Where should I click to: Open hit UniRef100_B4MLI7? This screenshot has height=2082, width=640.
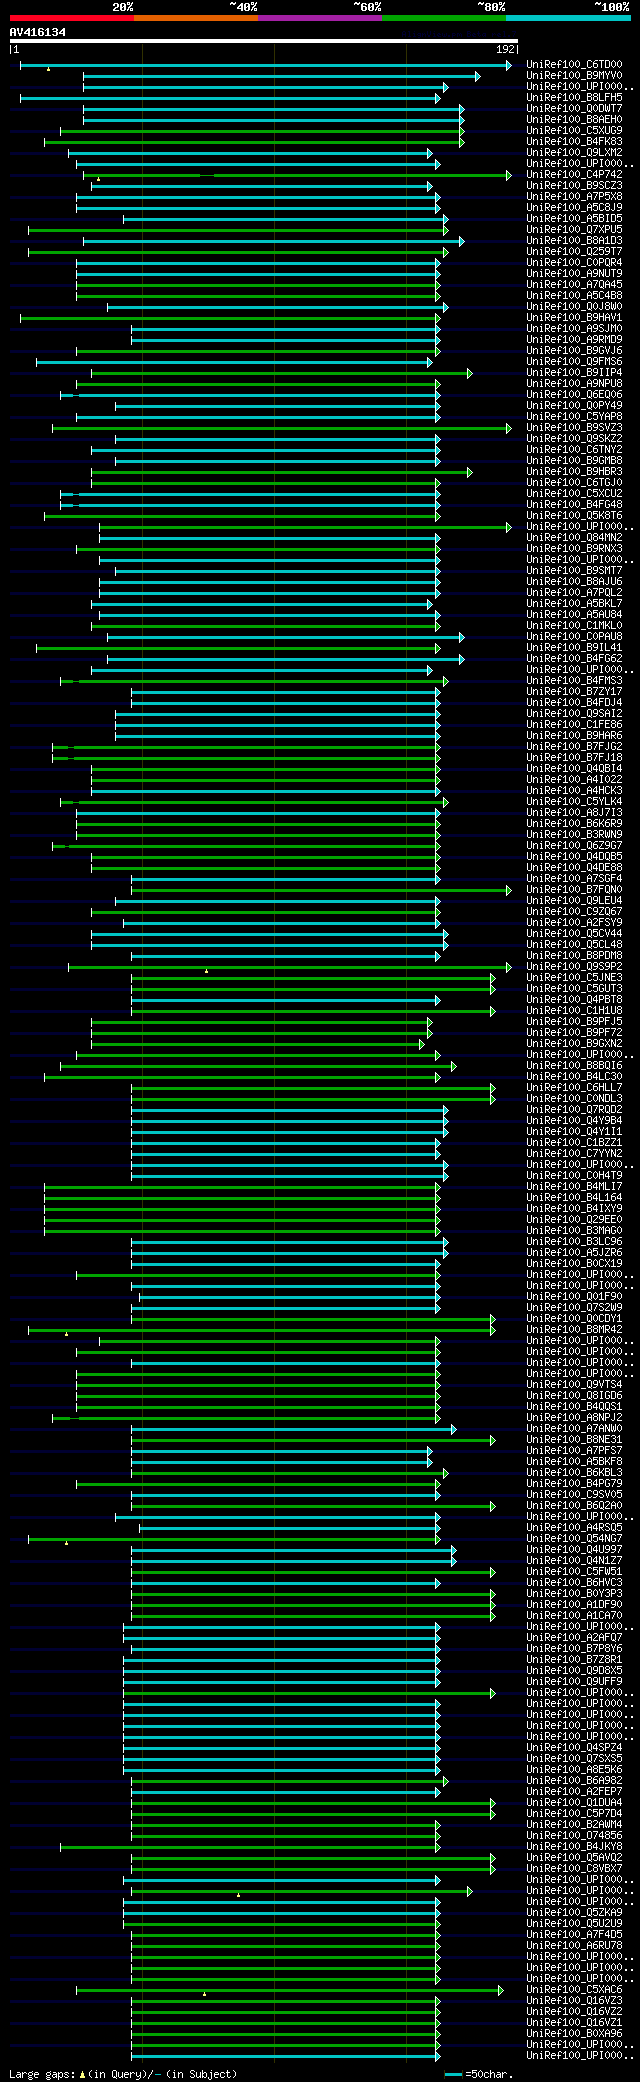[x=574, y=1187]
